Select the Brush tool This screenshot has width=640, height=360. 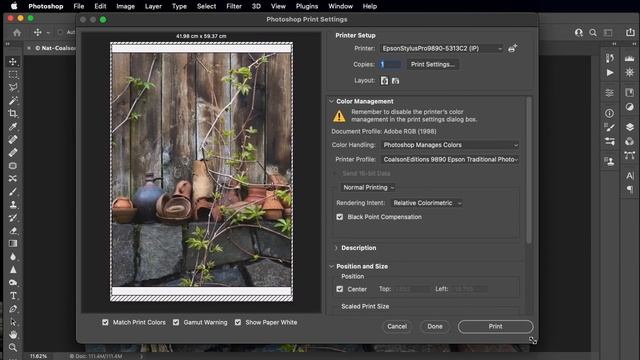click(13, 191)
